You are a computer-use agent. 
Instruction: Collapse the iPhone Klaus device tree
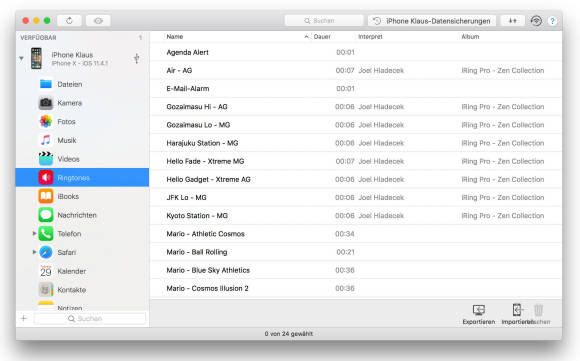(x=21, y=58)
